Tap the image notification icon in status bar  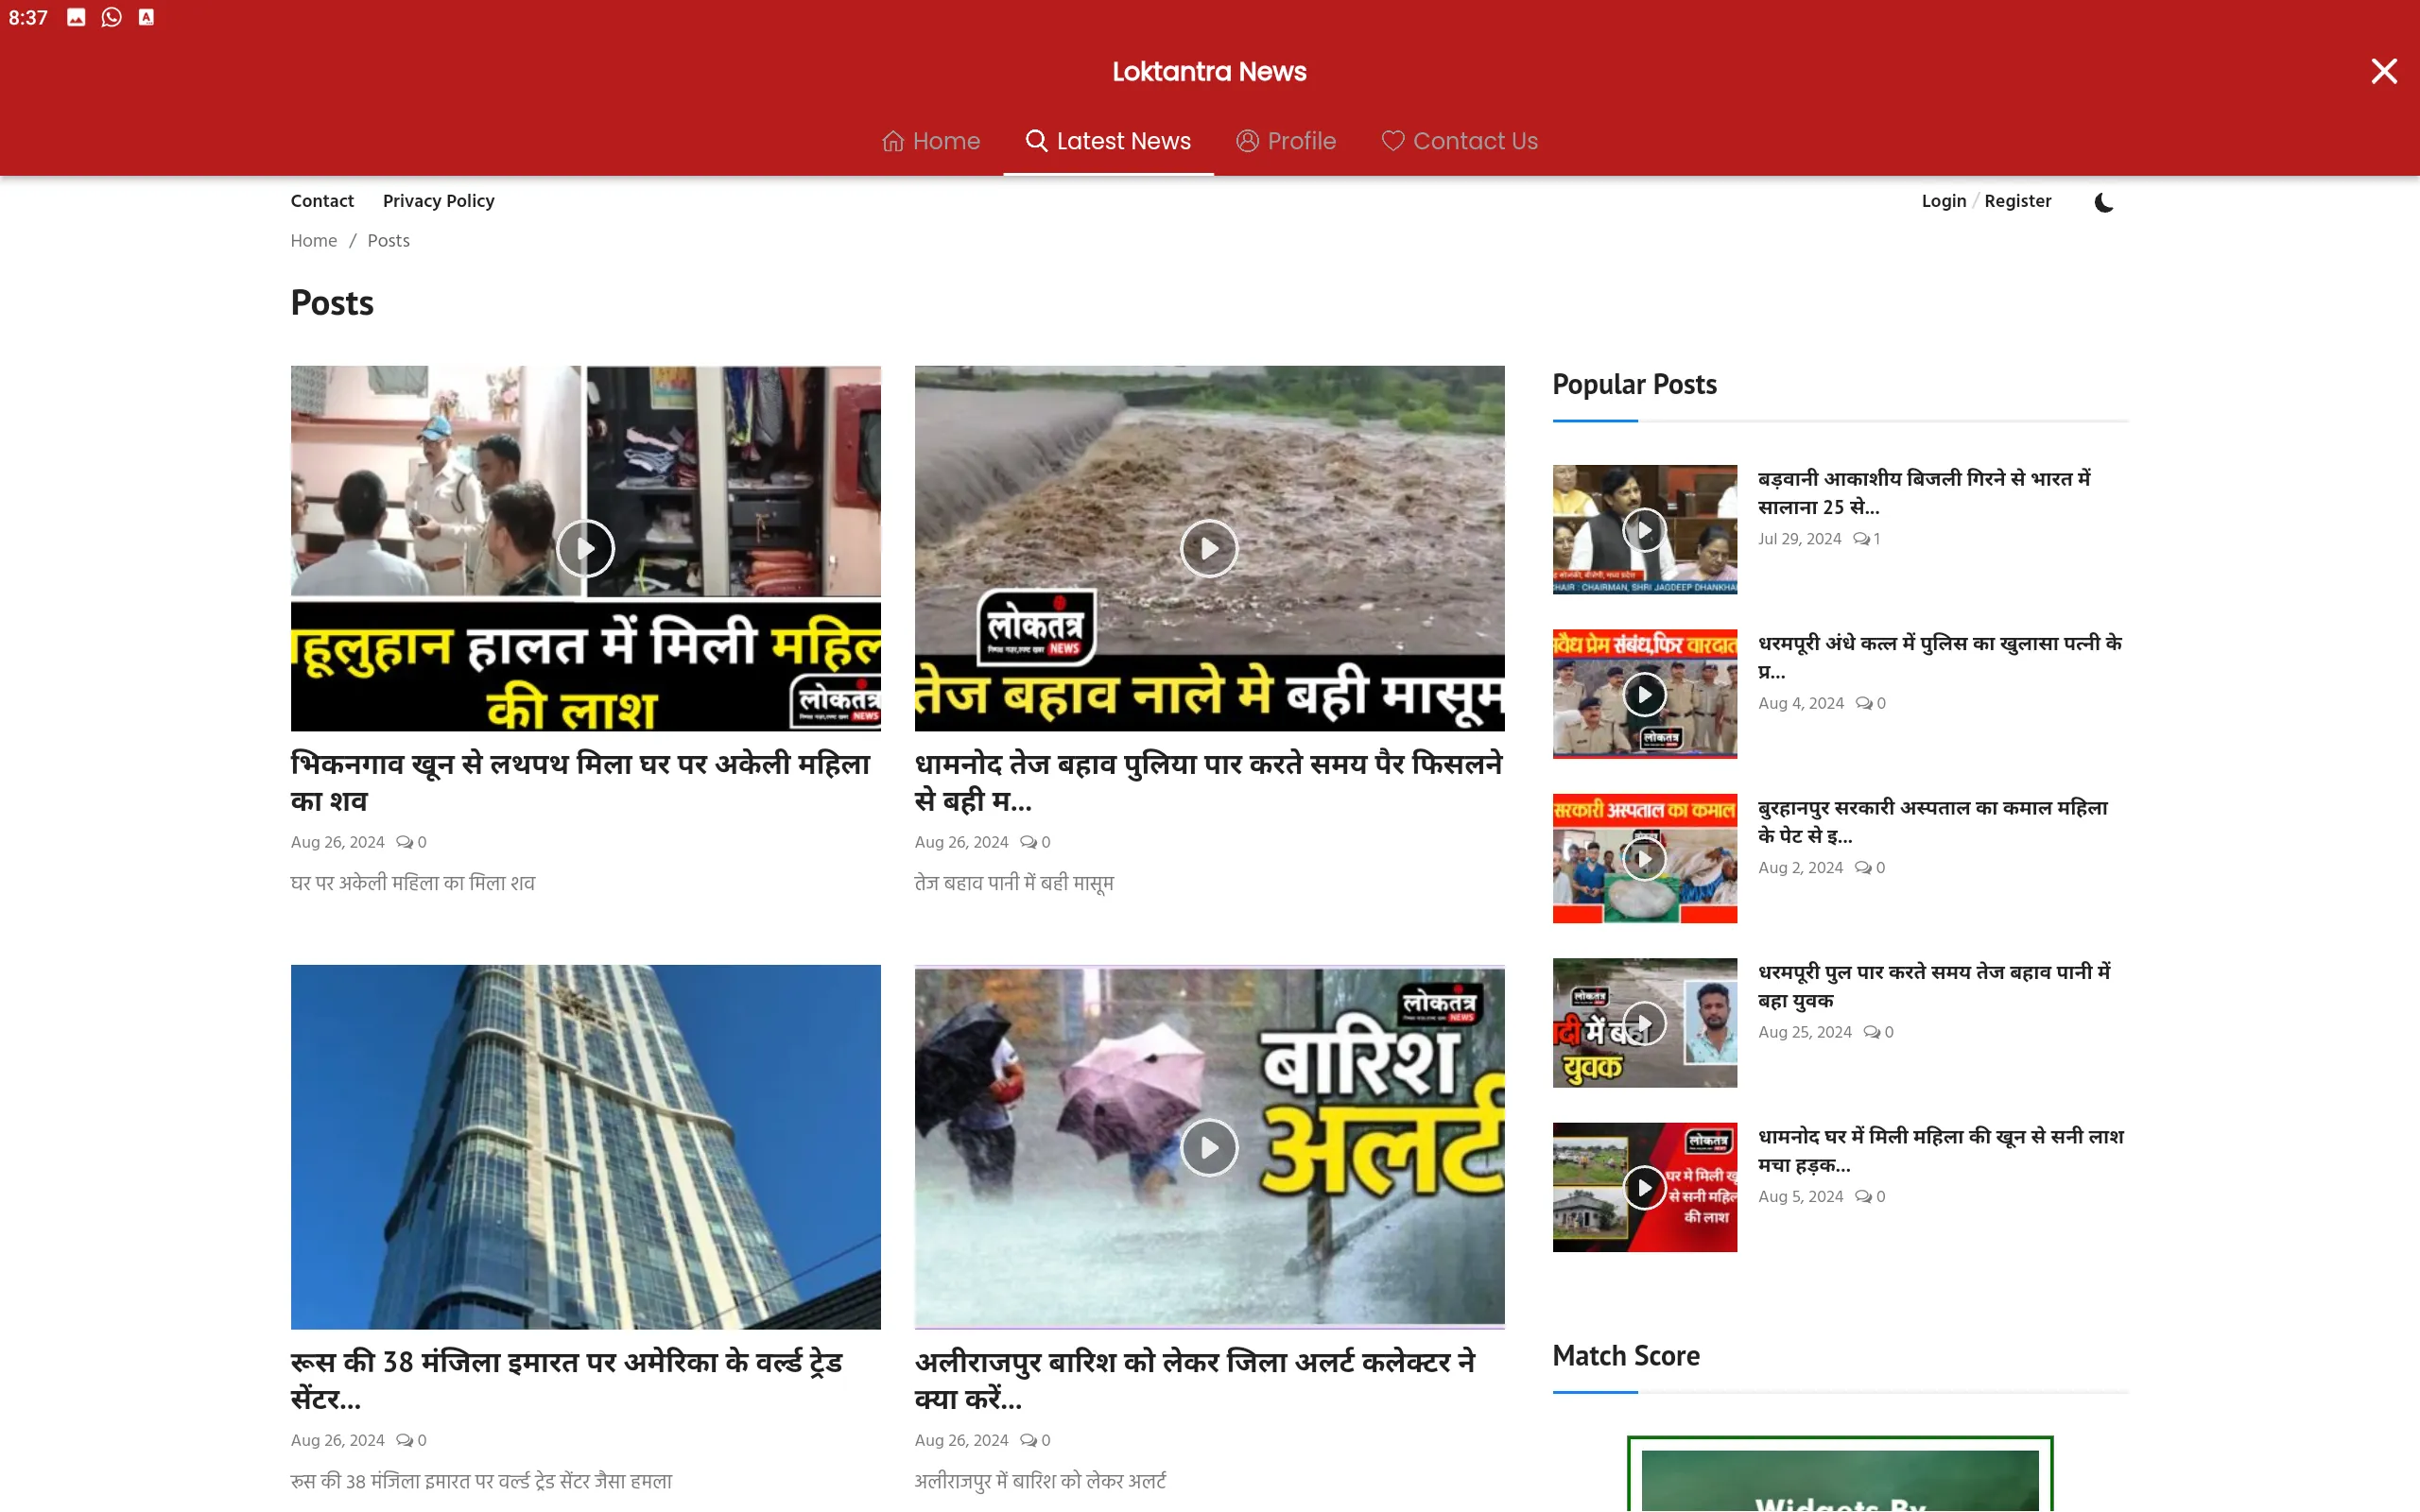coord(76,17)
